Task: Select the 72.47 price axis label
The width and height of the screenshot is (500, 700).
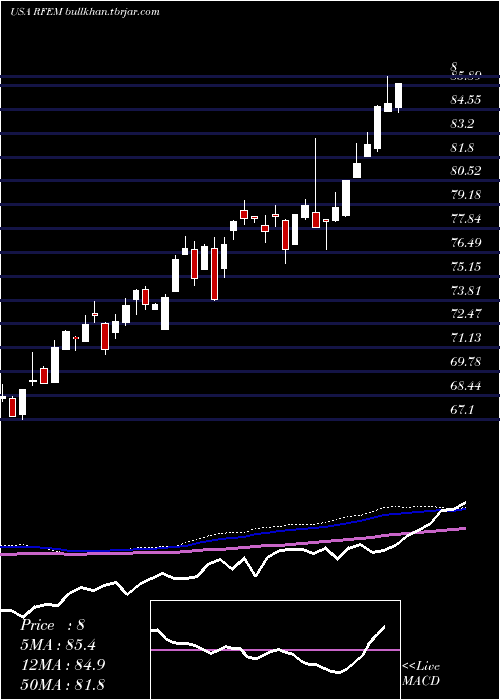Action: pos(466,314)
